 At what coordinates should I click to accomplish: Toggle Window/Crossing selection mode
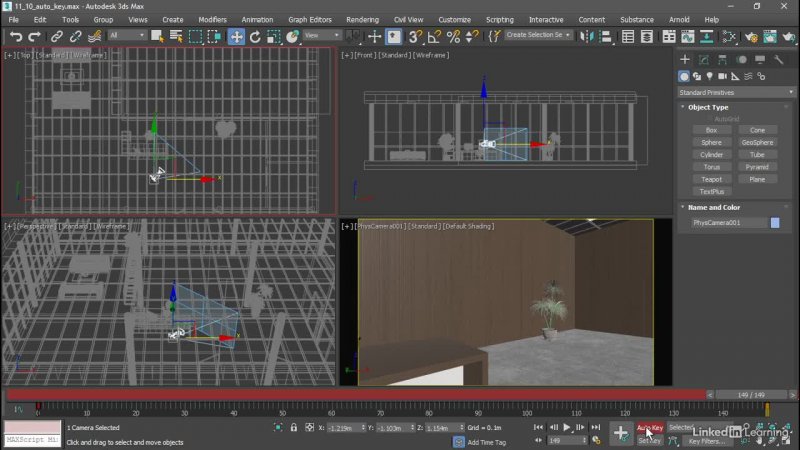click(x=214, y=36)
